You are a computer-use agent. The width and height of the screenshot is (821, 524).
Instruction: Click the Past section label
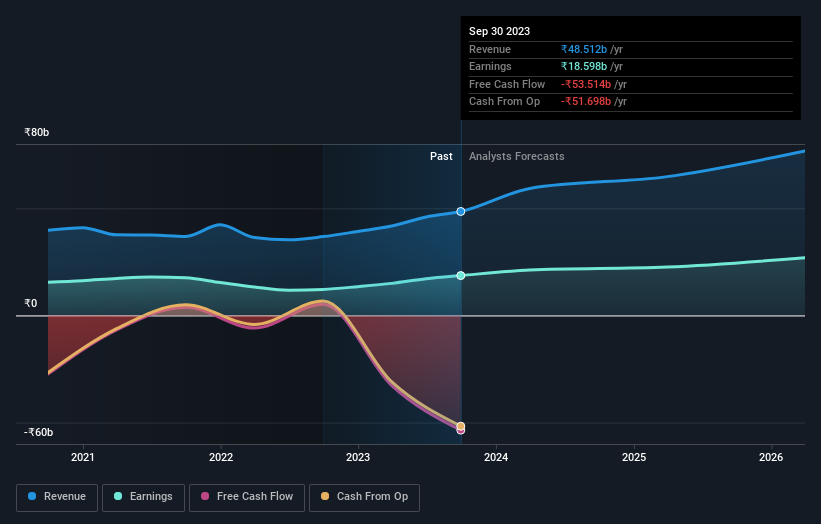441,156
